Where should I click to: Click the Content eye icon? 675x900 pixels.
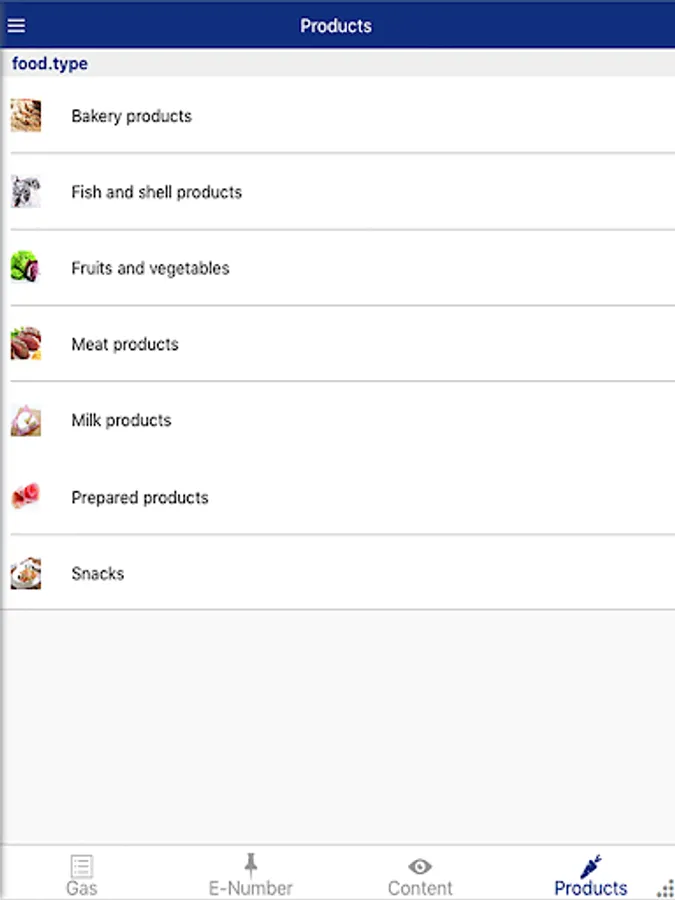coord(420,866)
